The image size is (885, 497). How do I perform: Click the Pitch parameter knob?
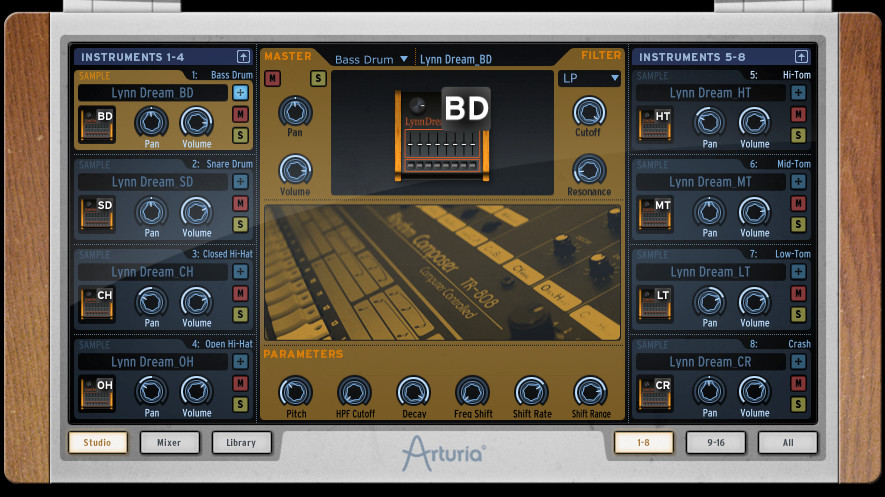[295, 392]
